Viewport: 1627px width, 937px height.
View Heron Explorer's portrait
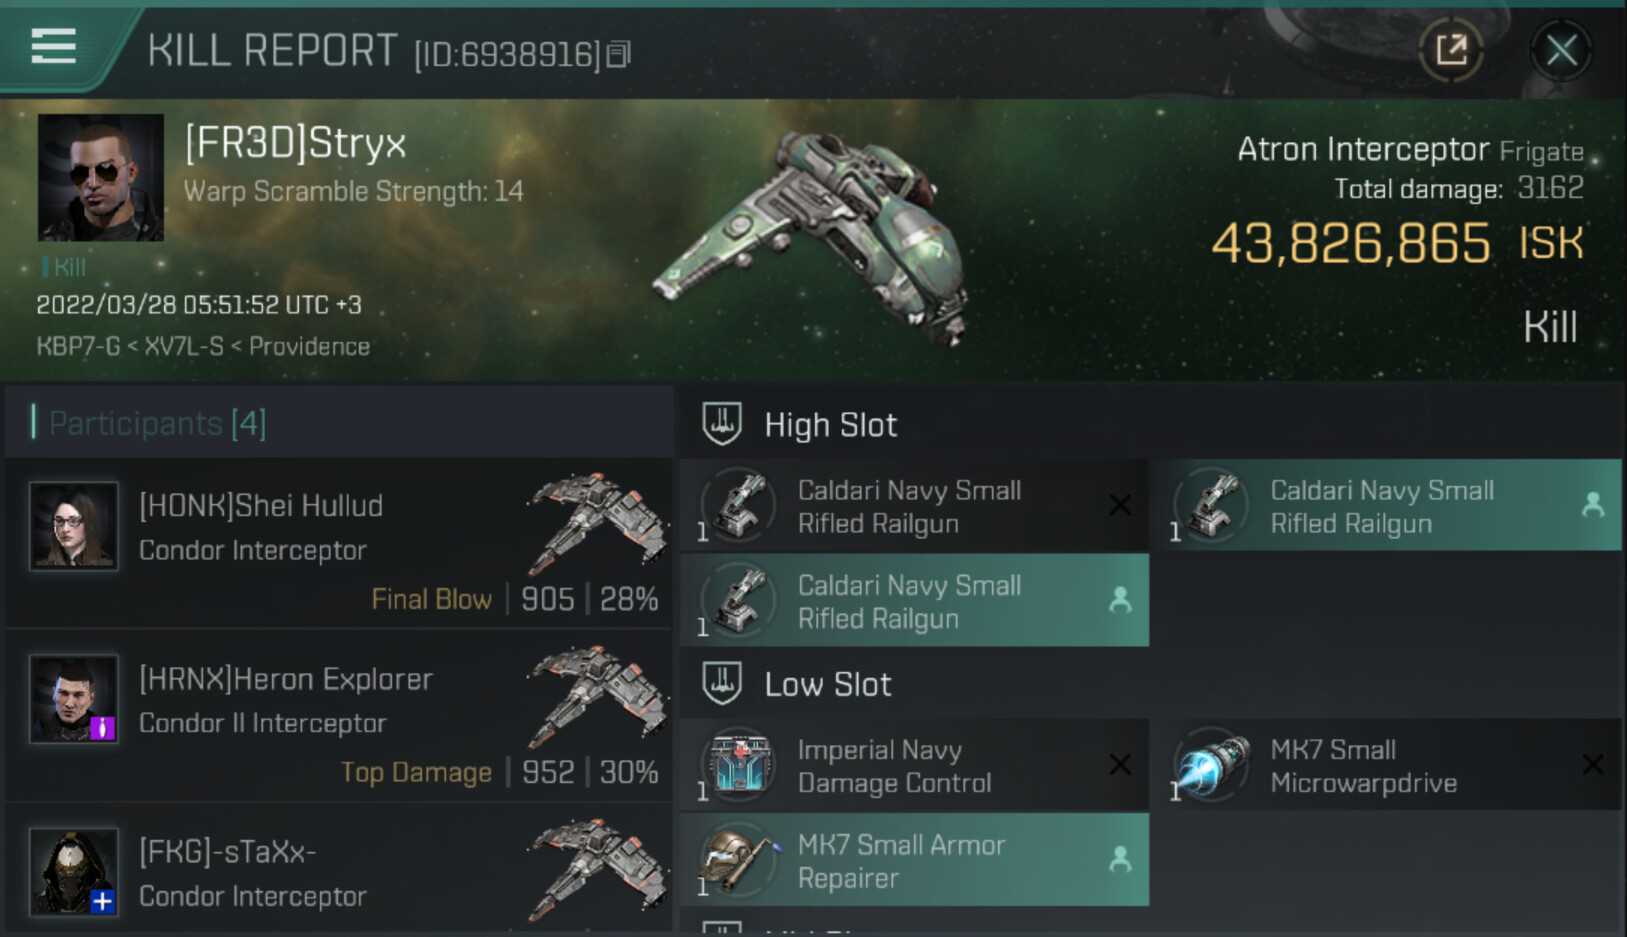[x=73, y=698]
